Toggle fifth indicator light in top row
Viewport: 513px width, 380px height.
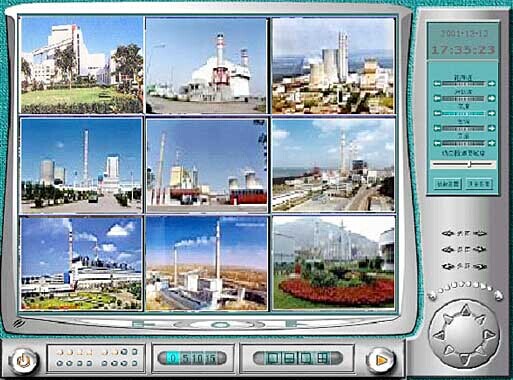point(105,352)
